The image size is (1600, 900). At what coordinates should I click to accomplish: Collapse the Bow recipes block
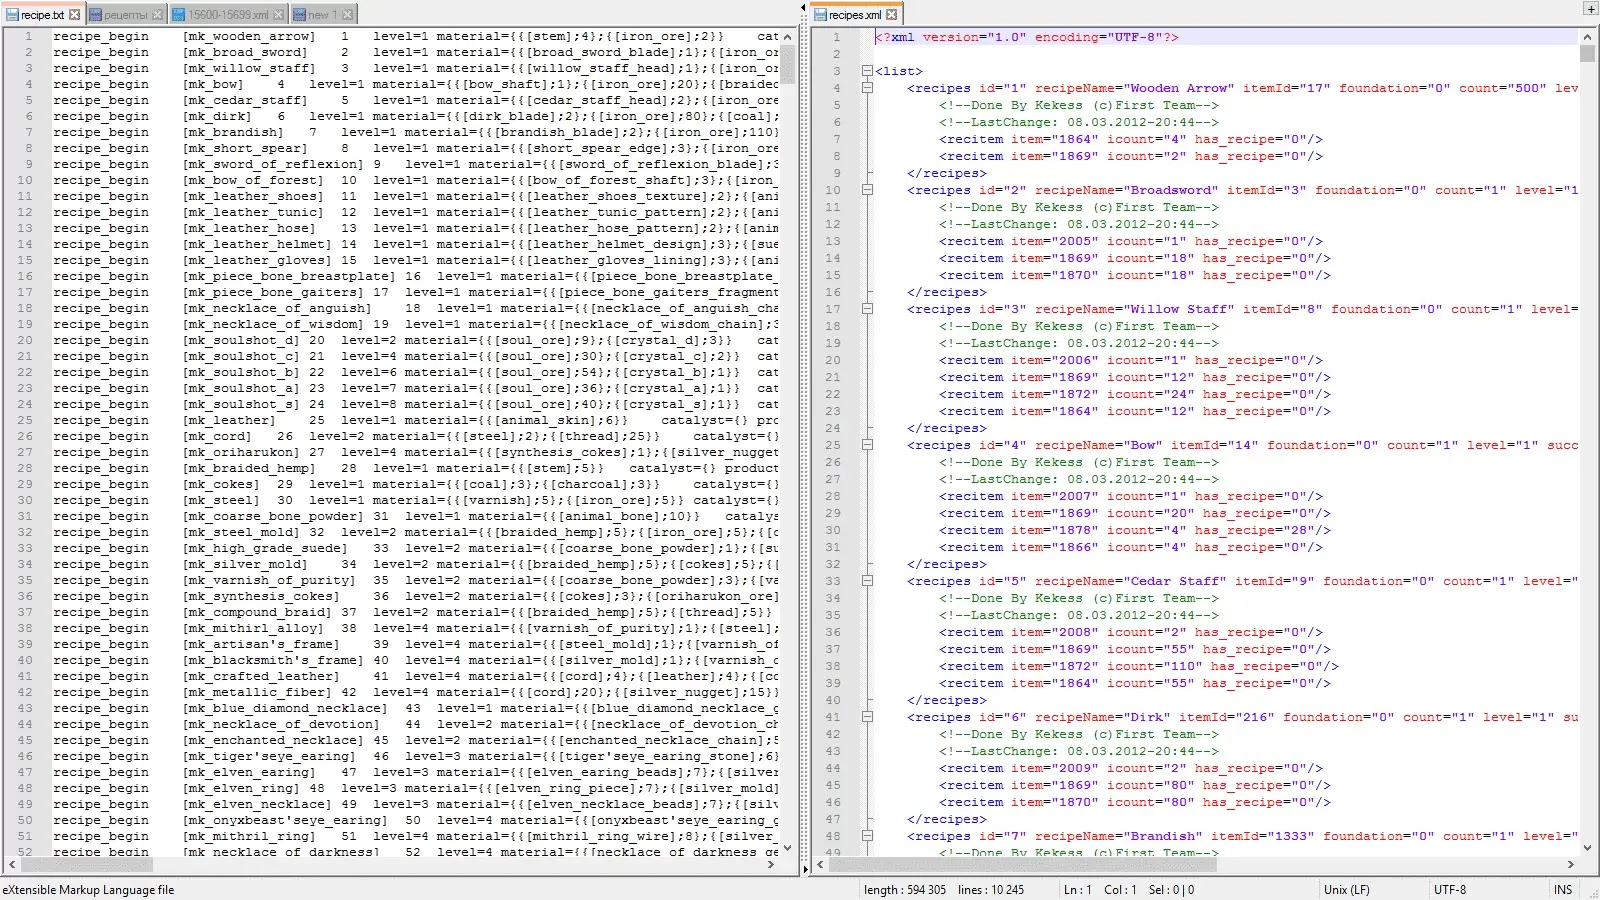tap(867, 445)
